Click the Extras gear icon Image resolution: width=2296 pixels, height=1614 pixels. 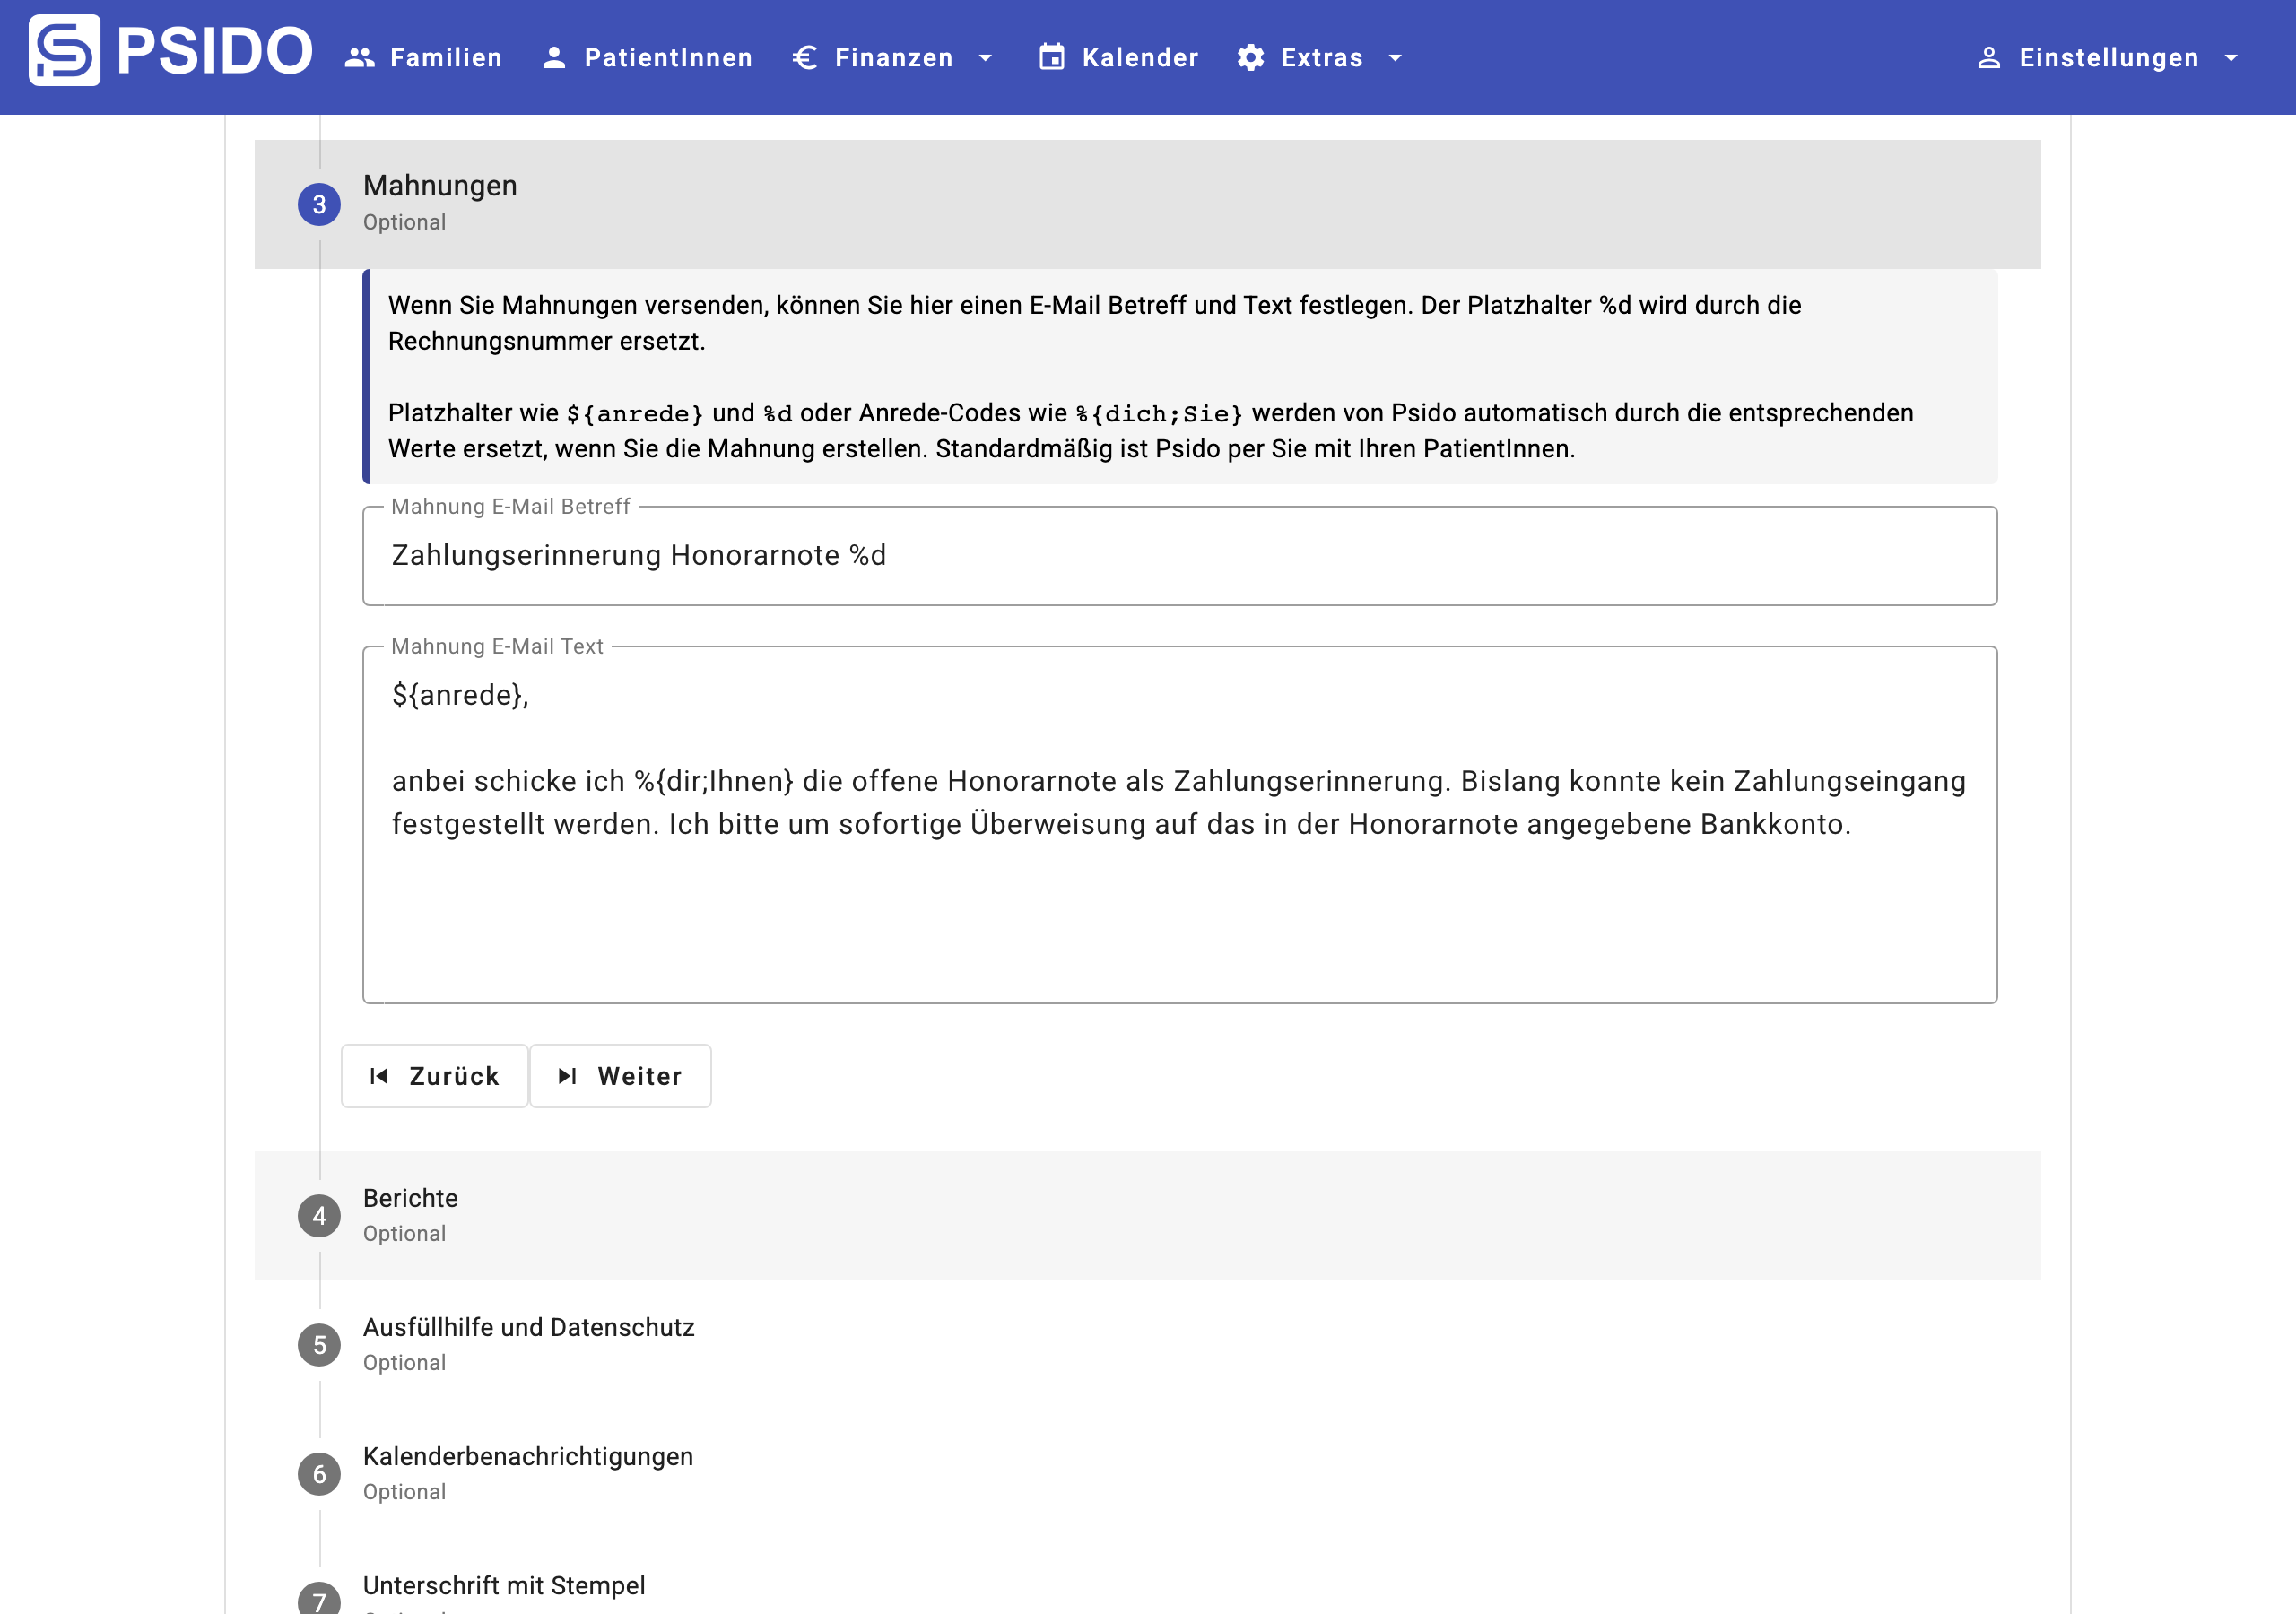click(x=1250, y=58)
